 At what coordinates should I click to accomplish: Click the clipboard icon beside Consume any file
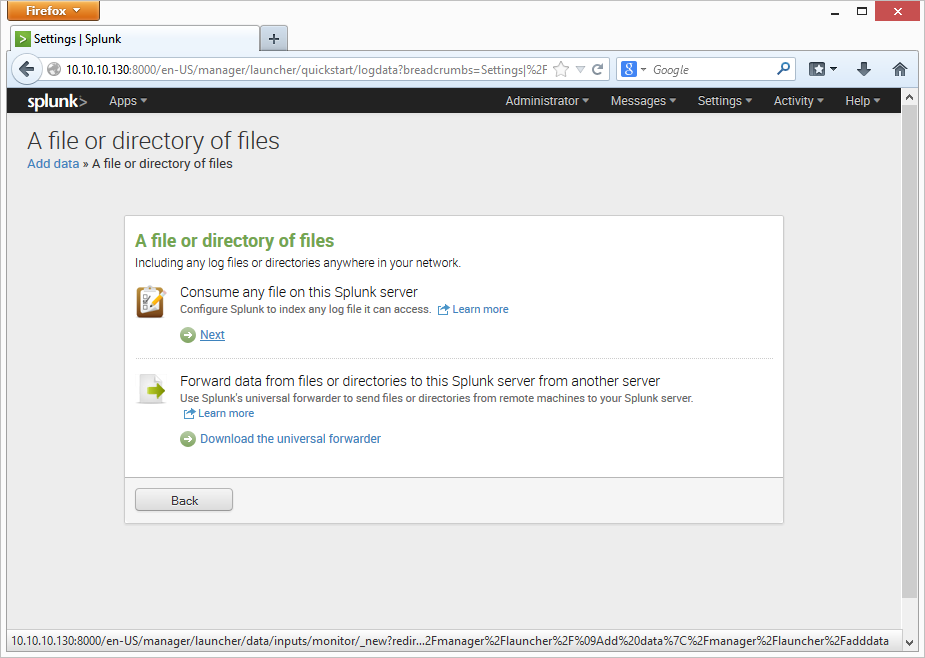point(151,302)
